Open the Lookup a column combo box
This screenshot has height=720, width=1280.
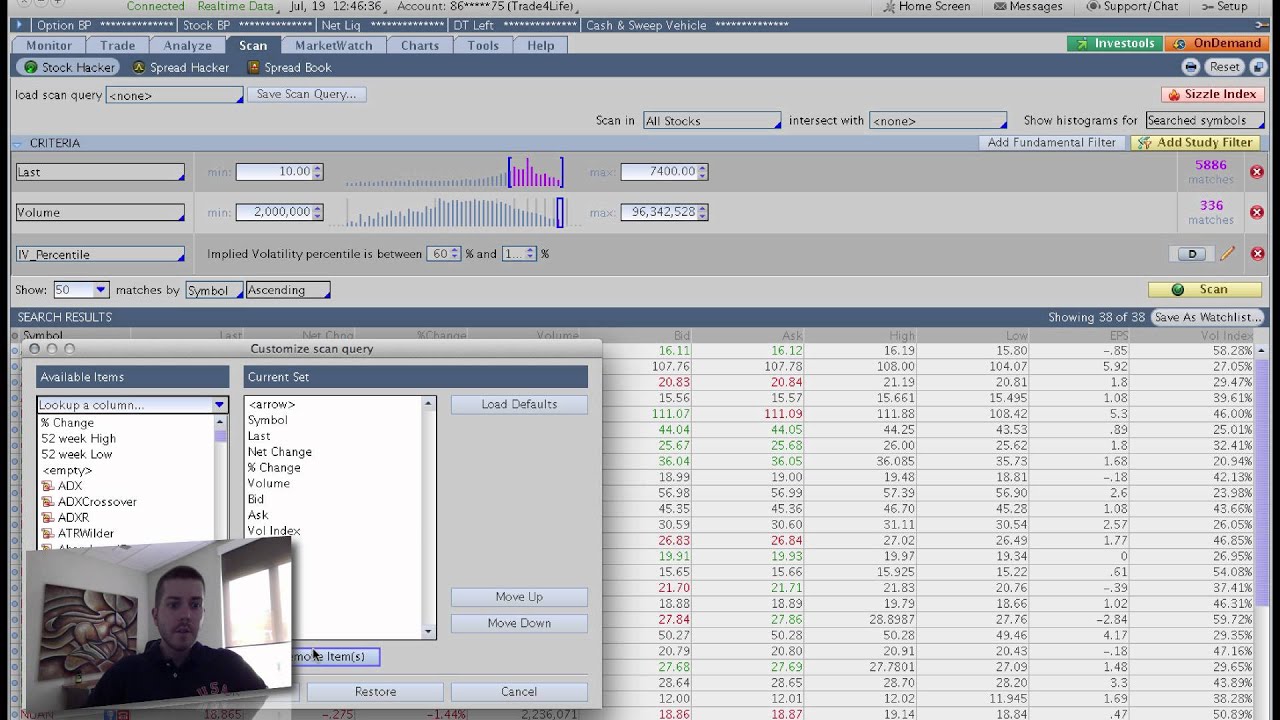pos(132,405)
